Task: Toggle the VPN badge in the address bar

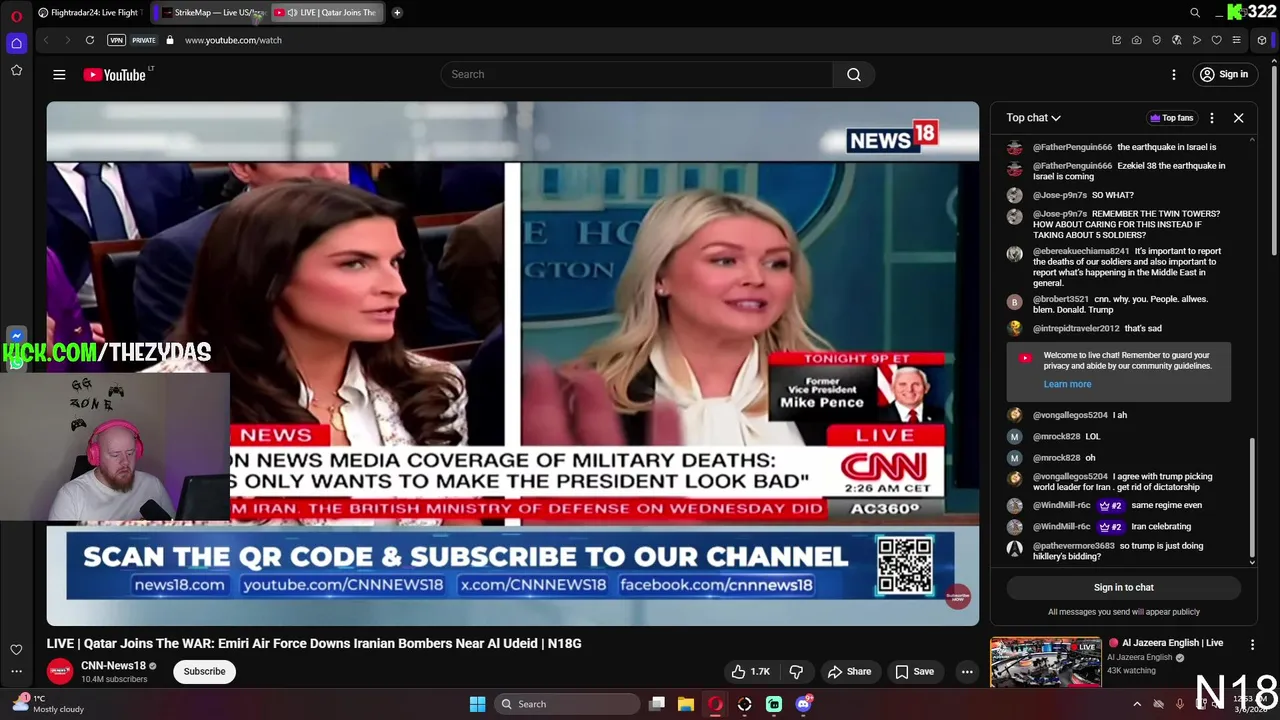Action: coord(116,40)
